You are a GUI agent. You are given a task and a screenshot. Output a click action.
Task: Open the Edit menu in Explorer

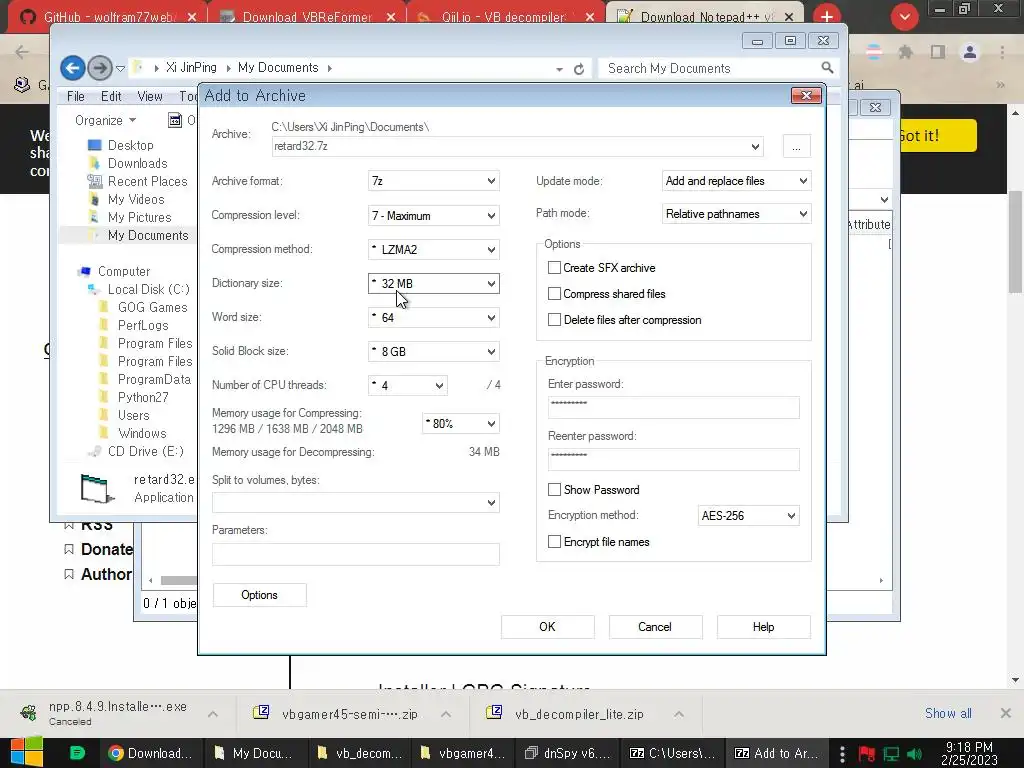[111, 96]
